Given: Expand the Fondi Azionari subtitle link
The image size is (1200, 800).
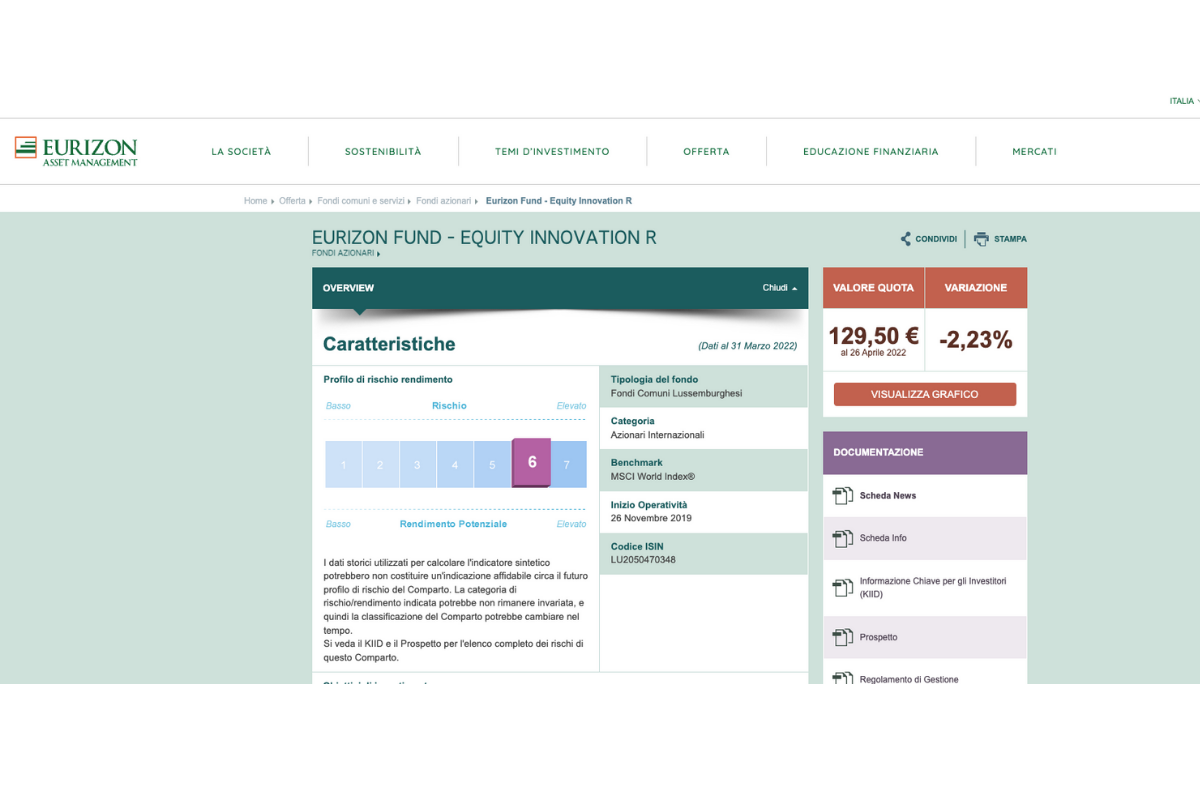Looking at the screenshot, I should click(x=346, y=253).
